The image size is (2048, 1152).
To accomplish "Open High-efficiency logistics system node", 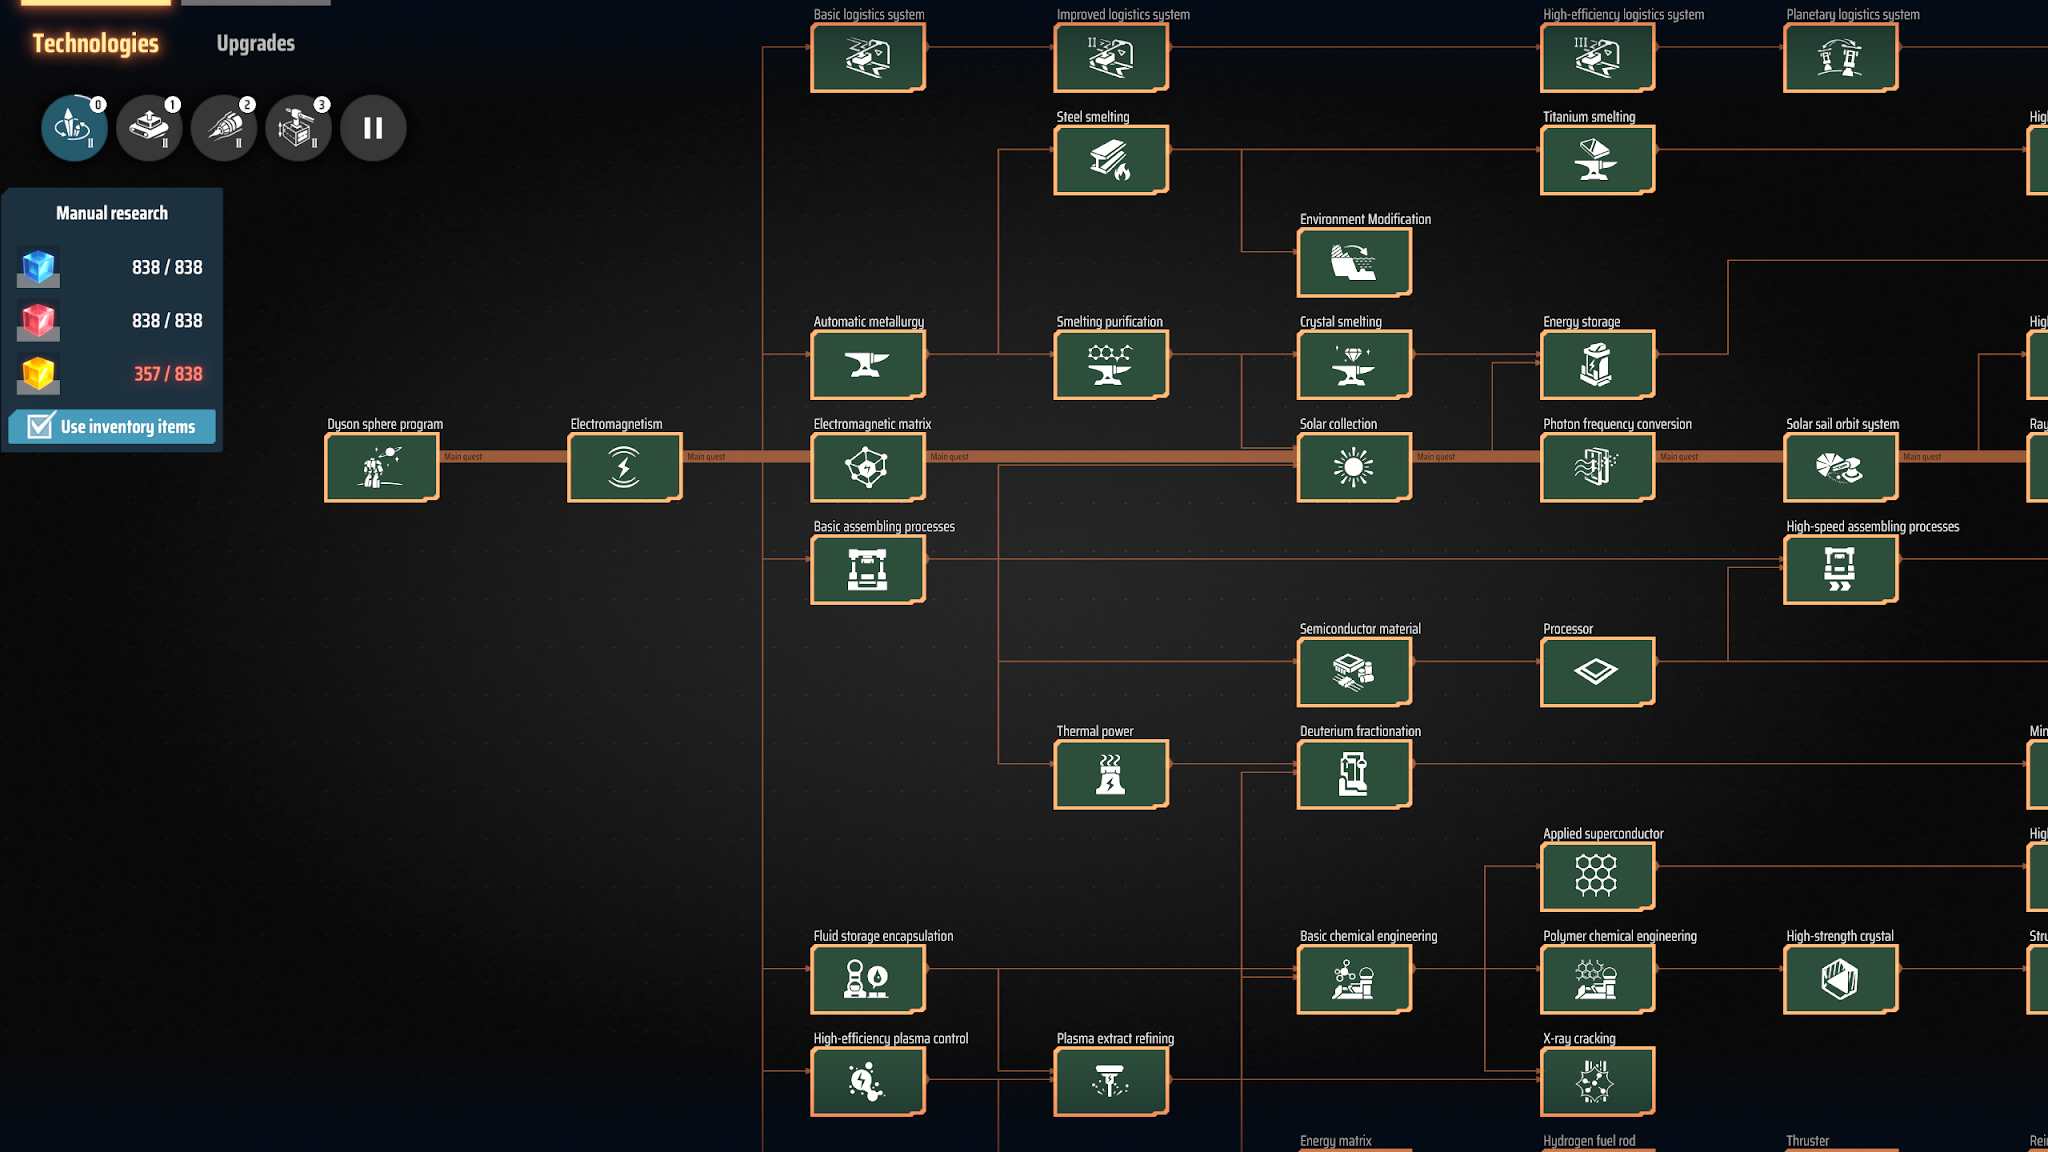I will [1598, 58].
